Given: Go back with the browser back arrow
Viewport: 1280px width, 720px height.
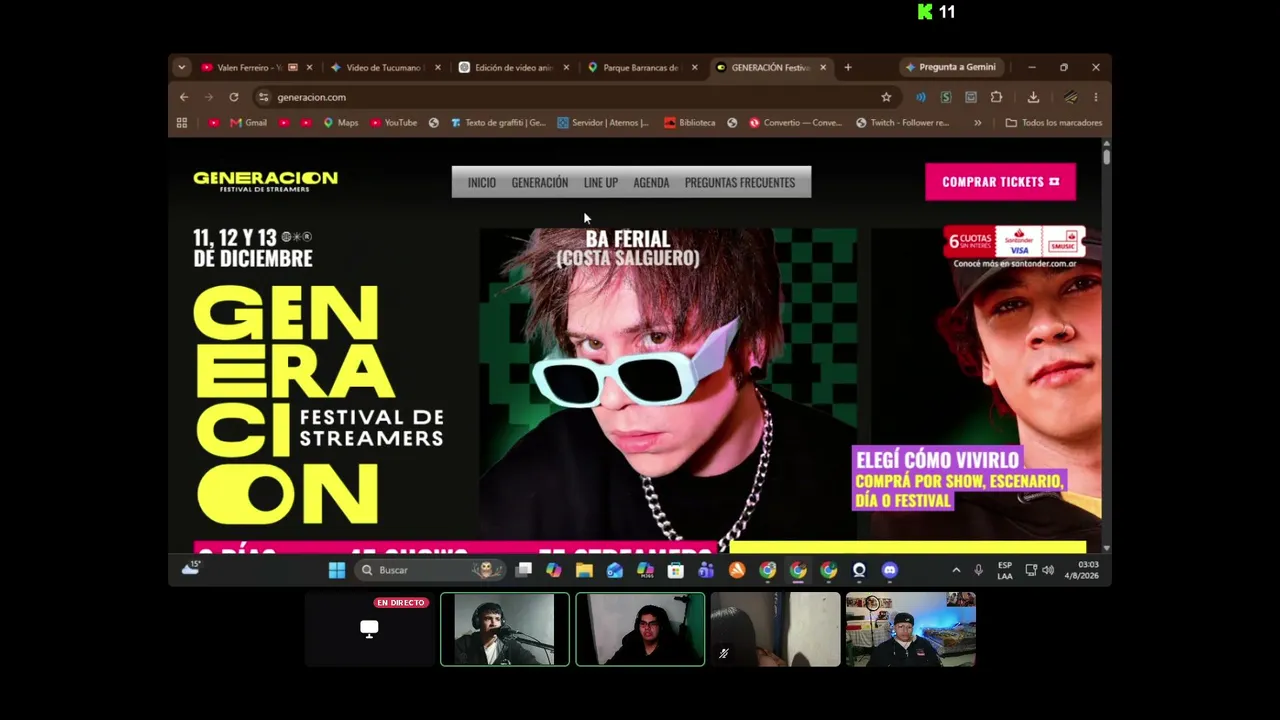Looking at the screenshot, I should coord(184,97).
